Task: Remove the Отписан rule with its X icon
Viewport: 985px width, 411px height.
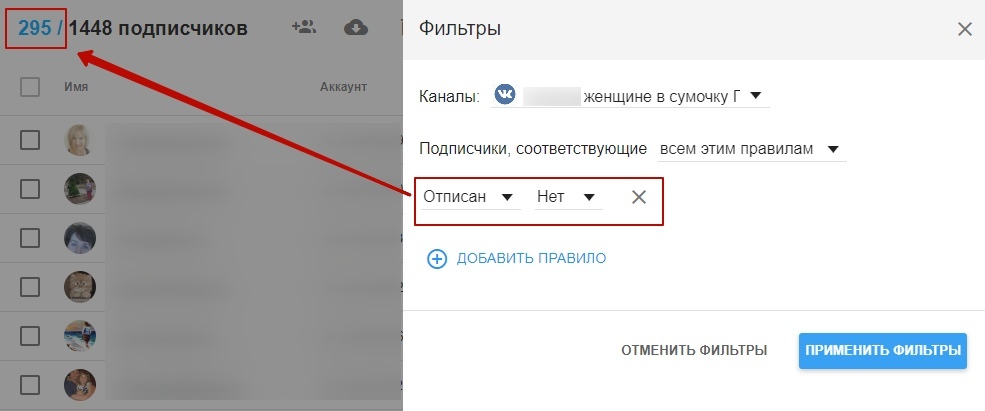Action: (639, 197)
